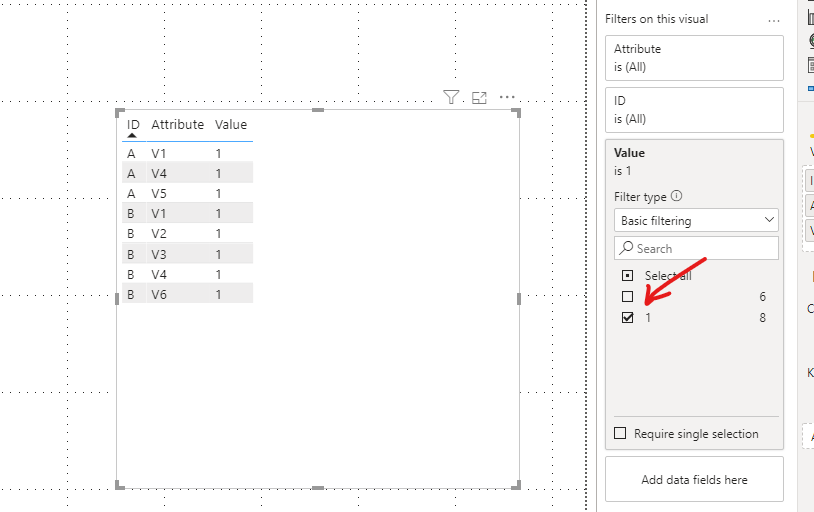Click the Filter type info icon
The width and height of the screenshot is (814, 512).
click(676, 196)
